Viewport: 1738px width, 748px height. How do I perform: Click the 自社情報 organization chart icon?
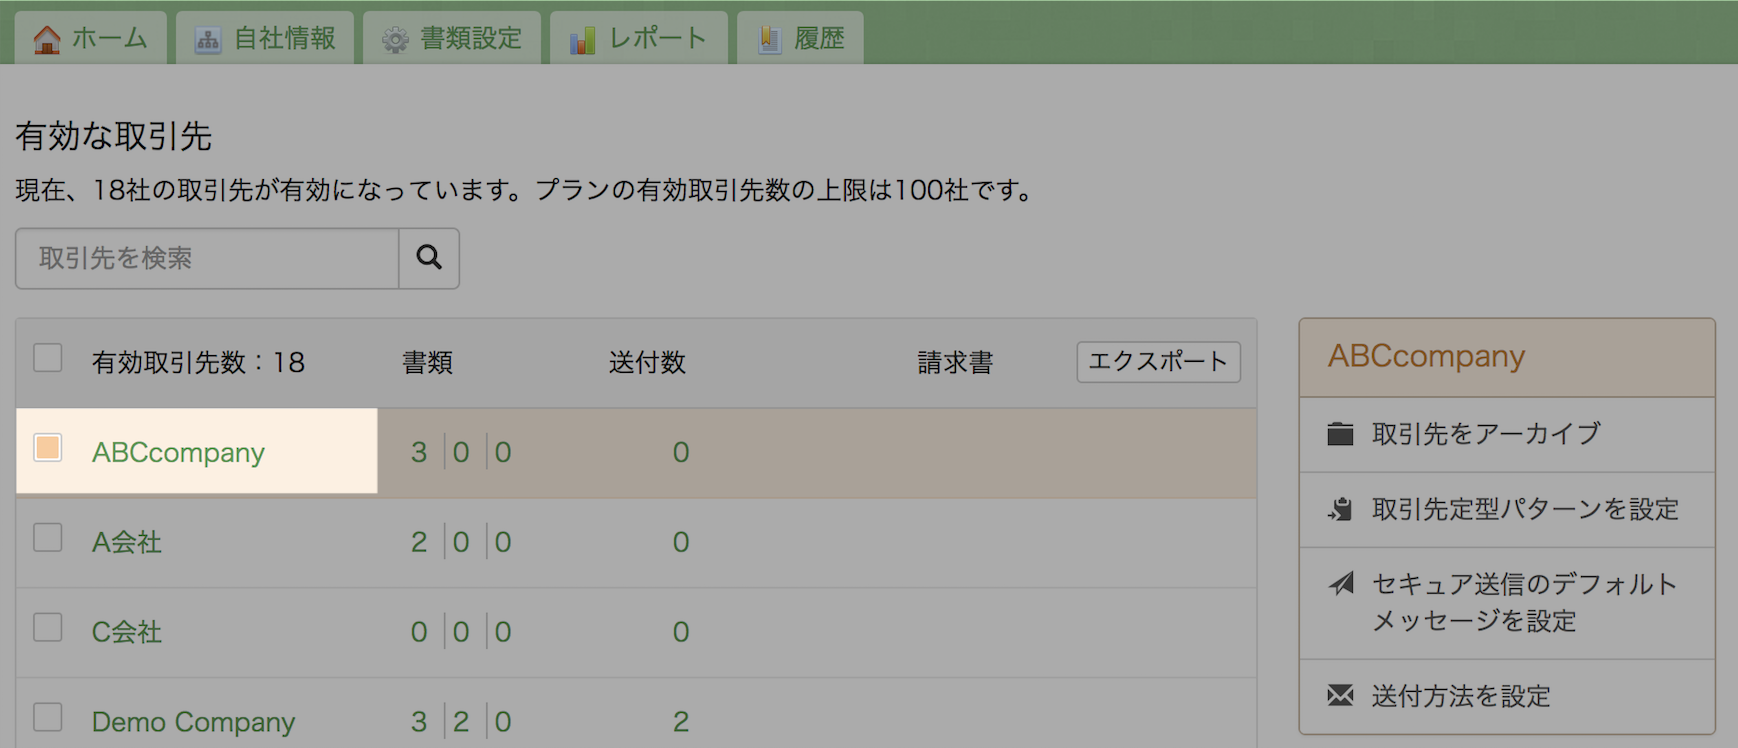coord(208,40)
